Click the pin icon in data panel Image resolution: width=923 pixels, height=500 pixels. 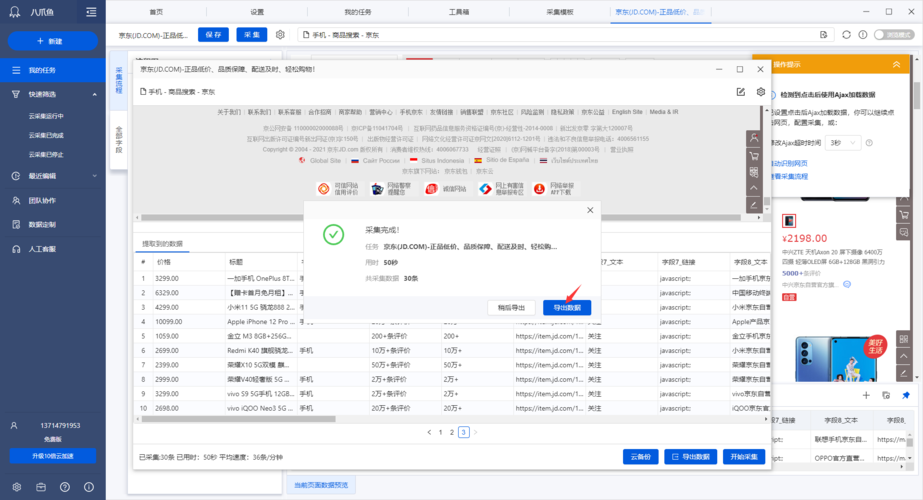pos(906,395)
